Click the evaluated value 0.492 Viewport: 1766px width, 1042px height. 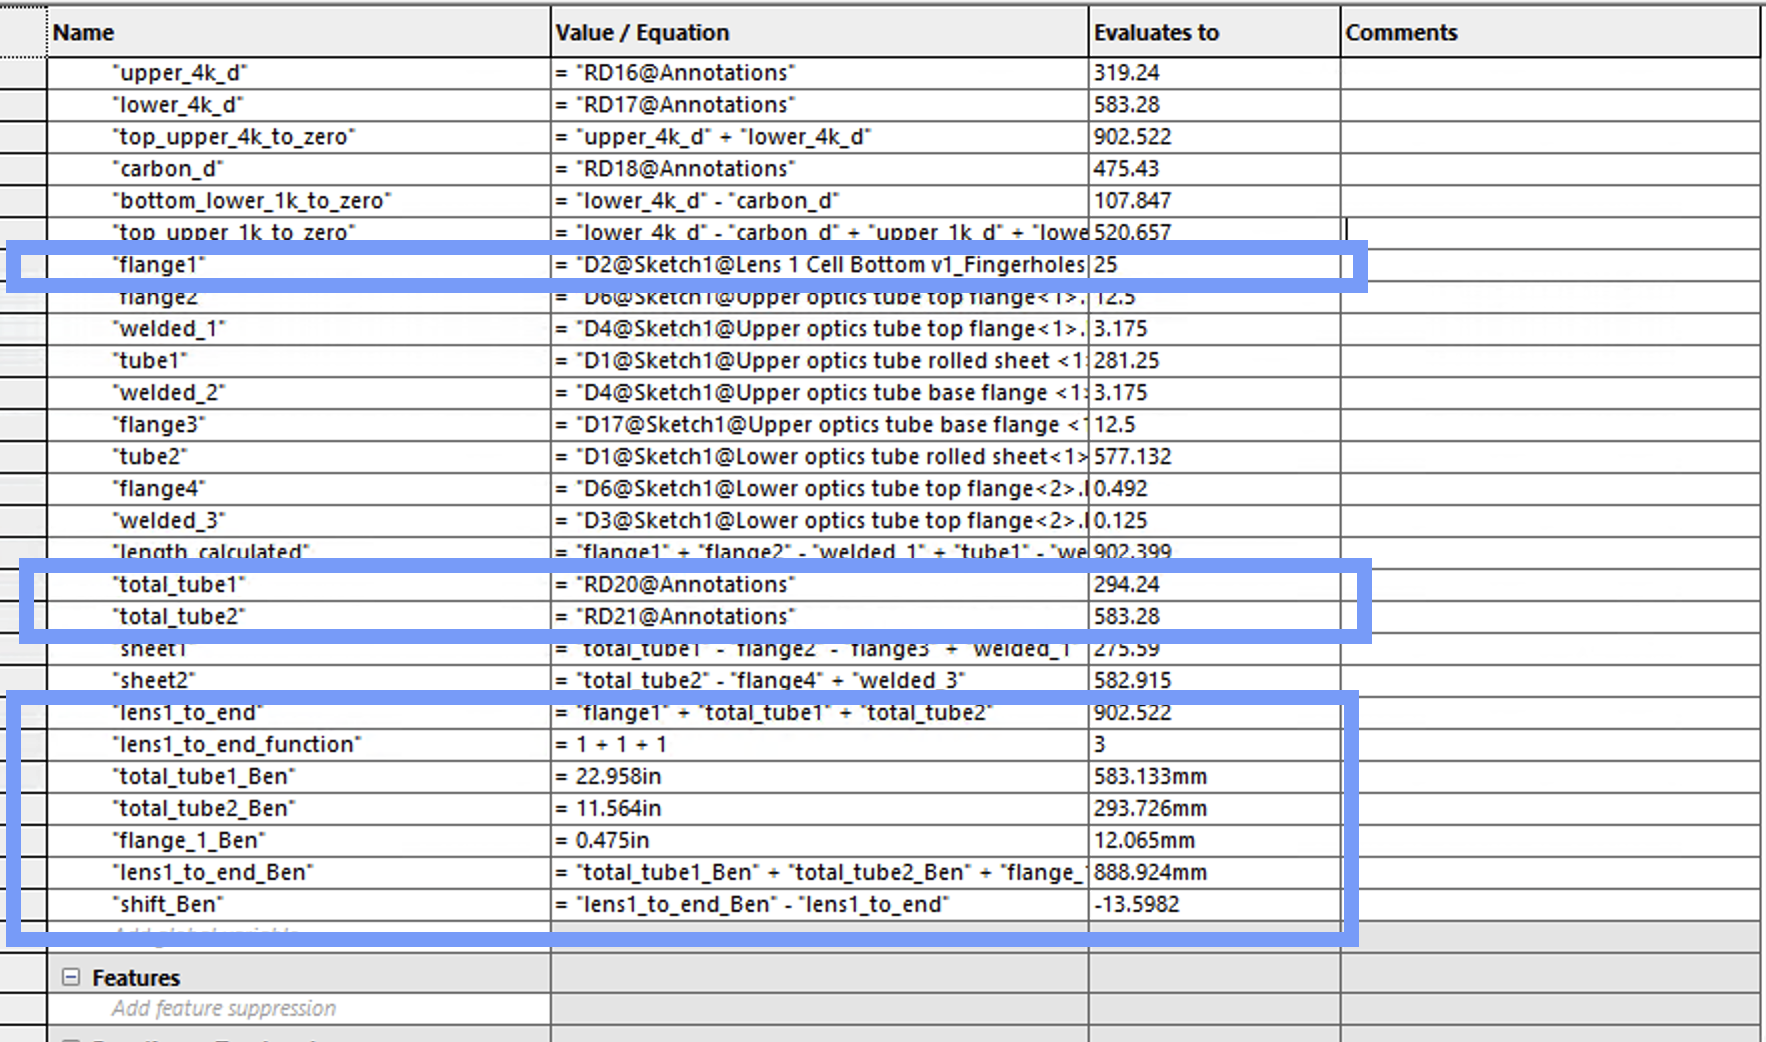pos(1120,489)
